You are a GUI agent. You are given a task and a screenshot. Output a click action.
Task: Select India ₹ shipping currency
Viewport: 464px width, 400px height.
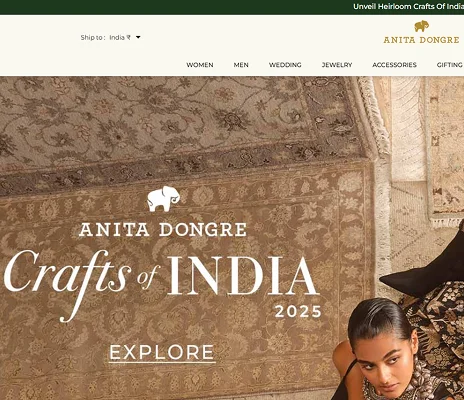point(120,37)
